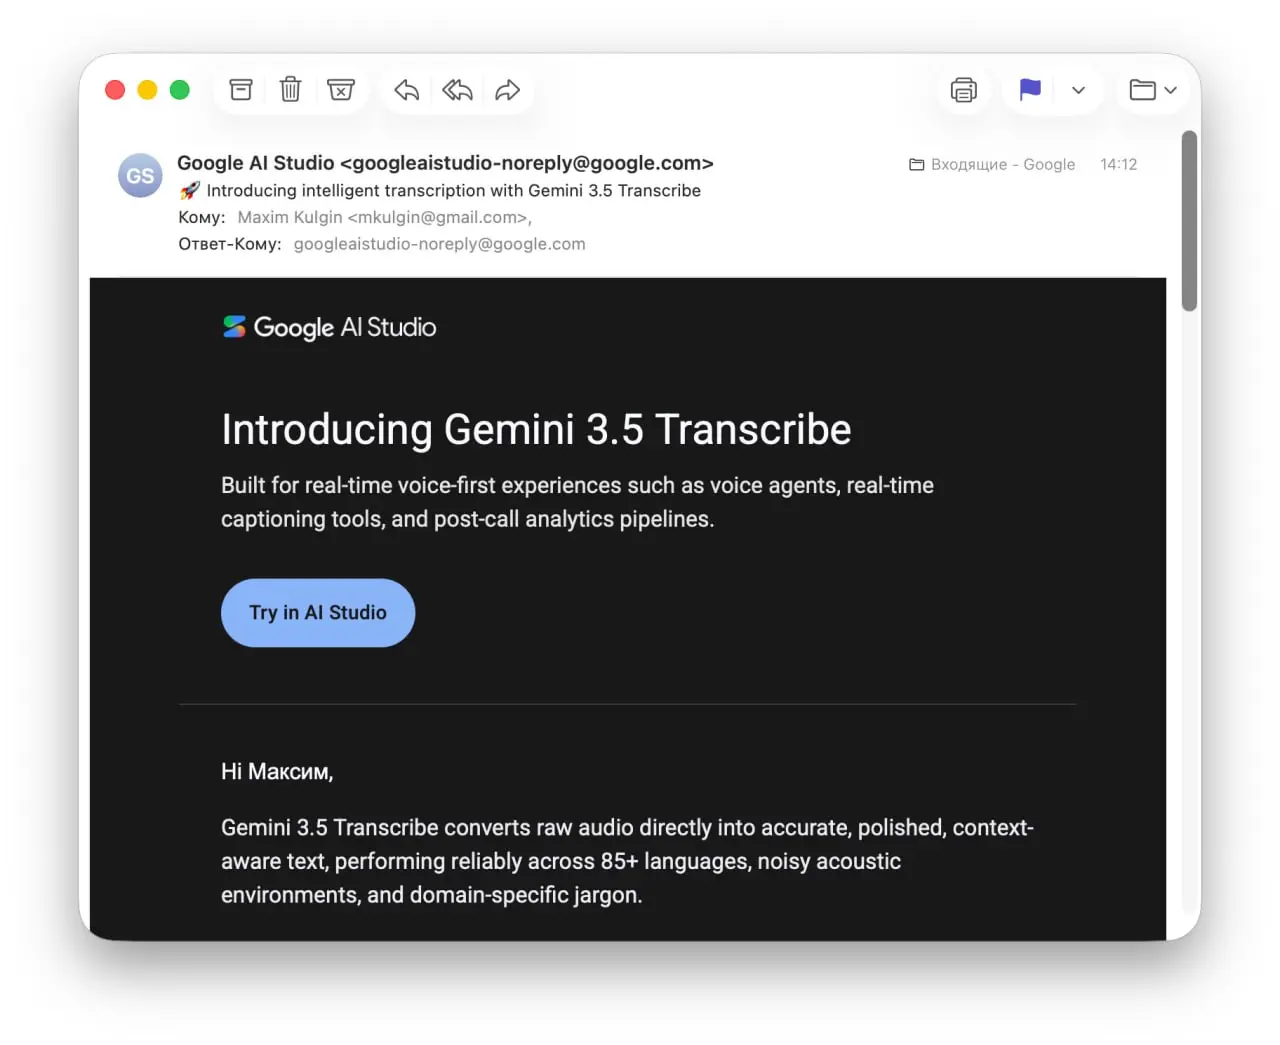Click the Входящие - Google mailbox label
The width and height of the screenshot is (1280, 1045).
[x=1003, y=165]
